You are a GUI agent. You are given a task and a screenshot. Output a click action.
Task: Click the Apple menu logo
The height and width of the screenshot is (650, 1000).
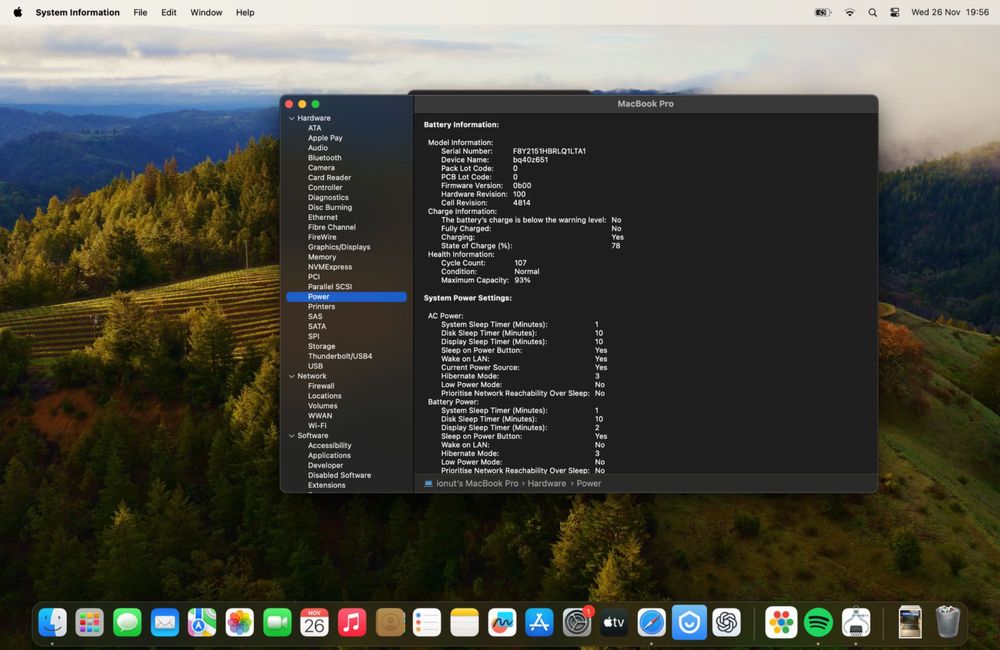pyautogui.click(x=17, y=12)
